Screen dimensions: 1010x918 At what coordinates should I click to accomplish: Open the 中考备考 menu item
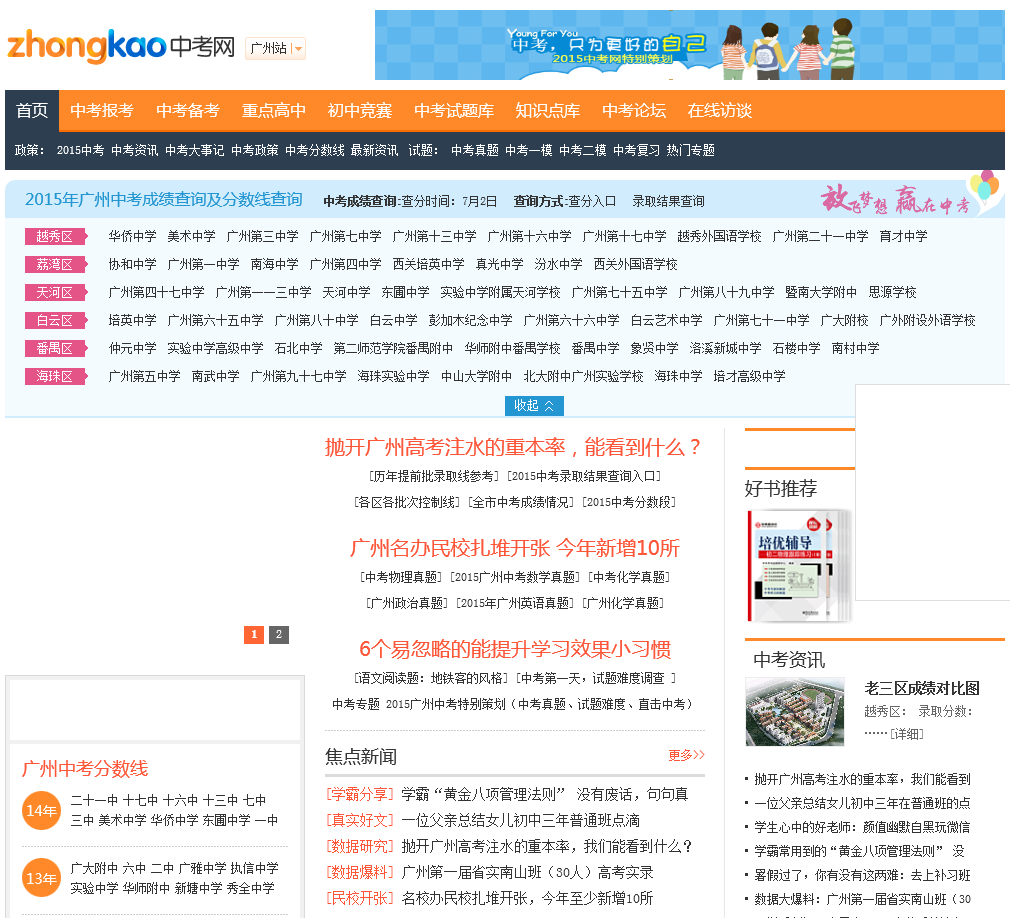[x=187, y=111]
